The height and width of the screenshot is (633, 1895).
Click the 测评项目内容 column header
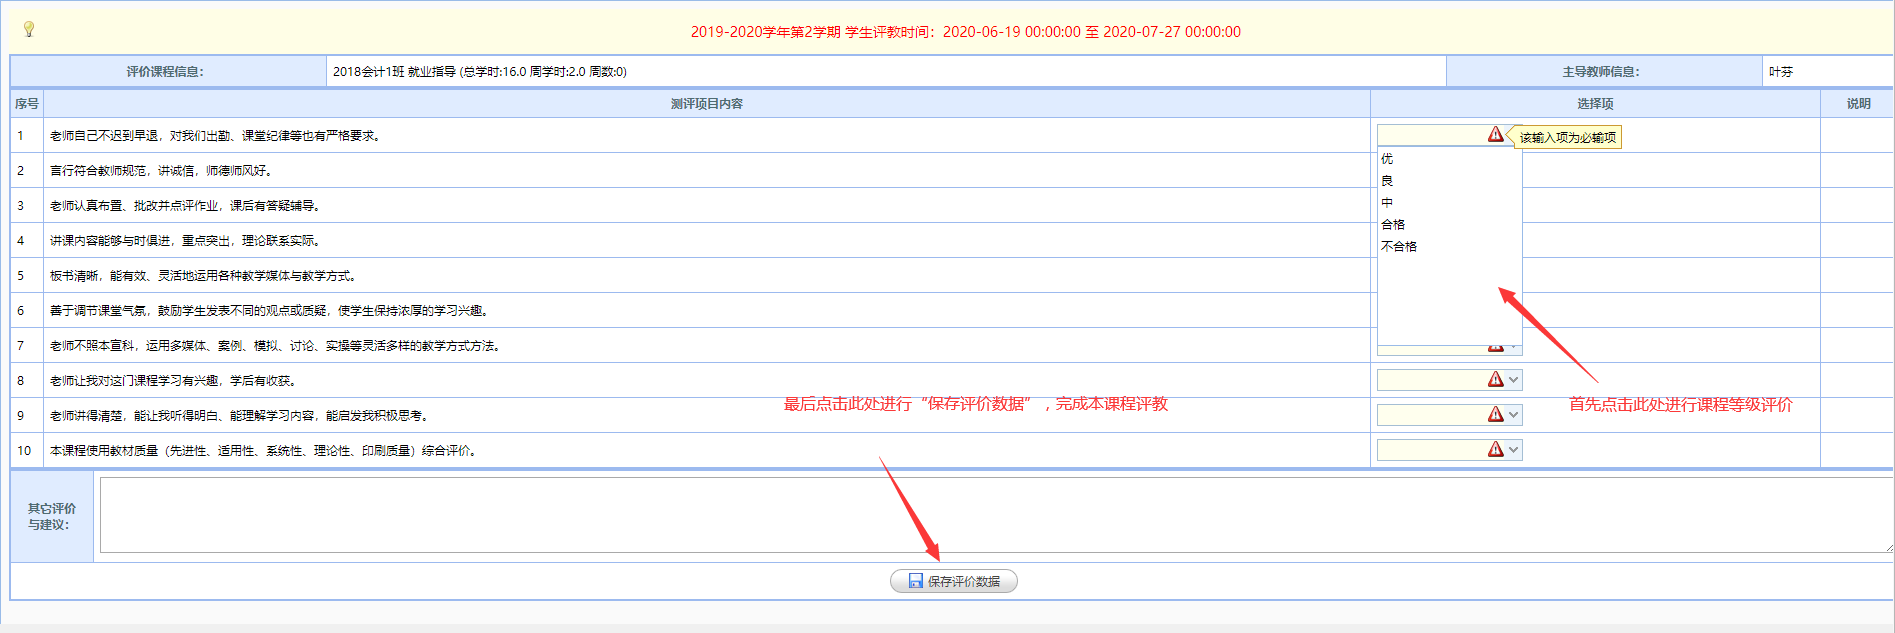coord(706,104)
